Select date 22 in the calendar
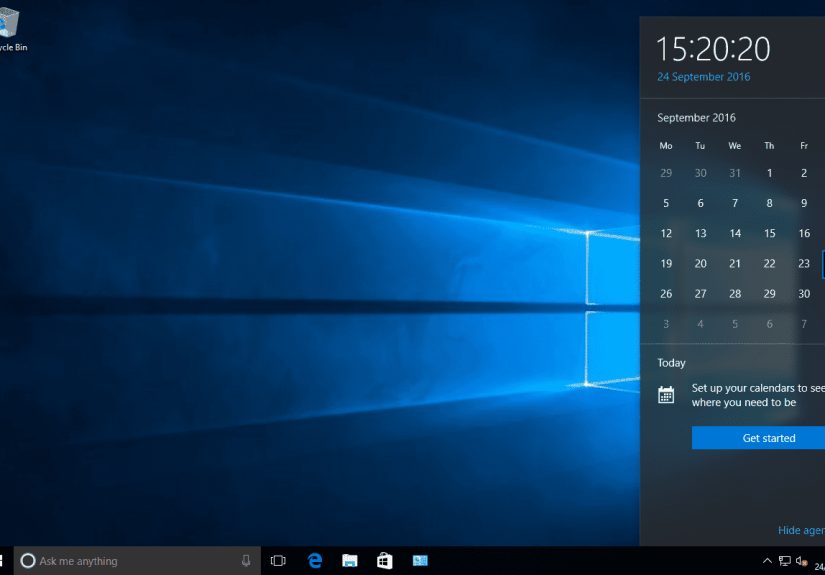 click(x=769, y=264)
